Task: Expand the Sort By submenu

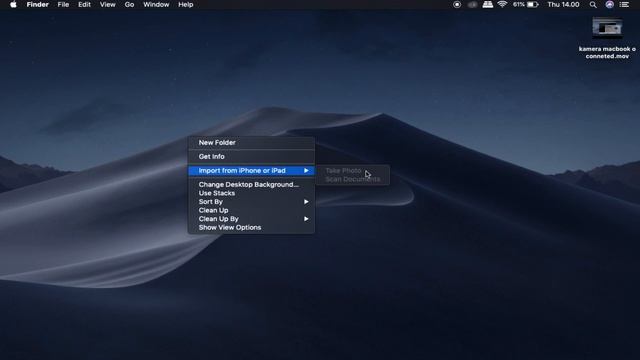Action: pos(251,202)
